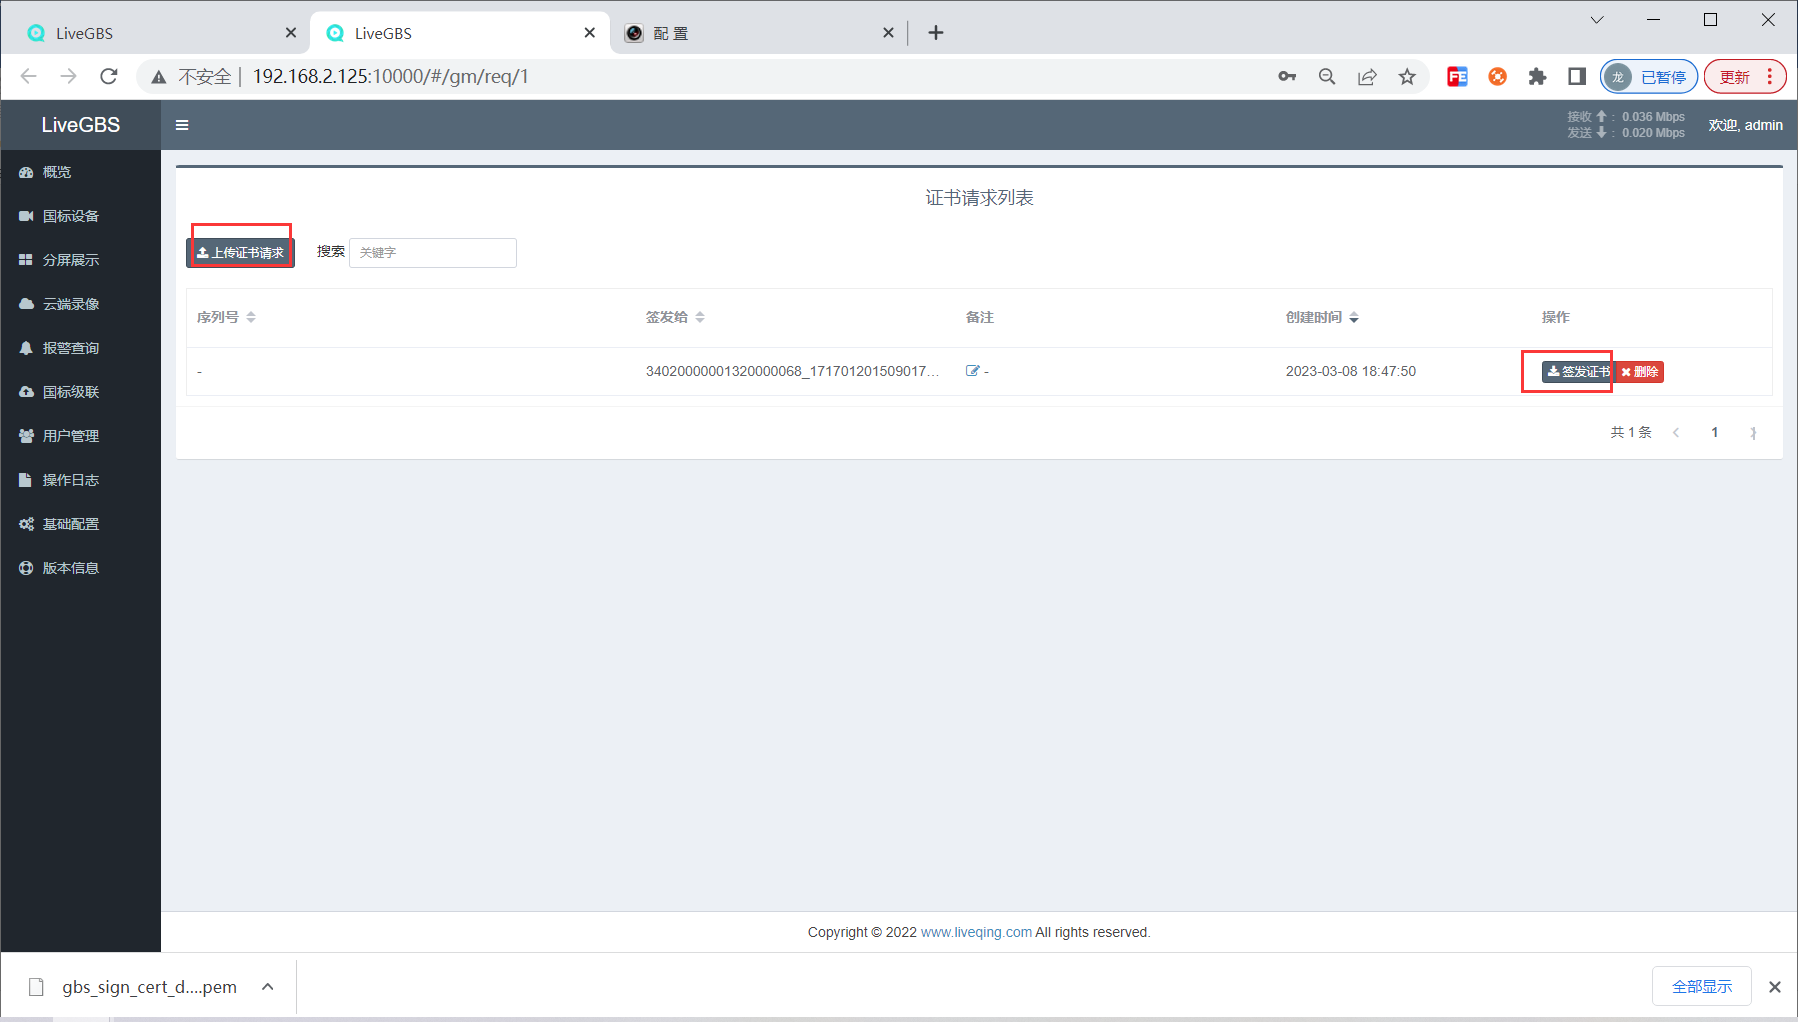Open extensions puzzle icon
Image resolution: width=1798 pixels, height=1022 pixels.
click(x=1537, y=76)
